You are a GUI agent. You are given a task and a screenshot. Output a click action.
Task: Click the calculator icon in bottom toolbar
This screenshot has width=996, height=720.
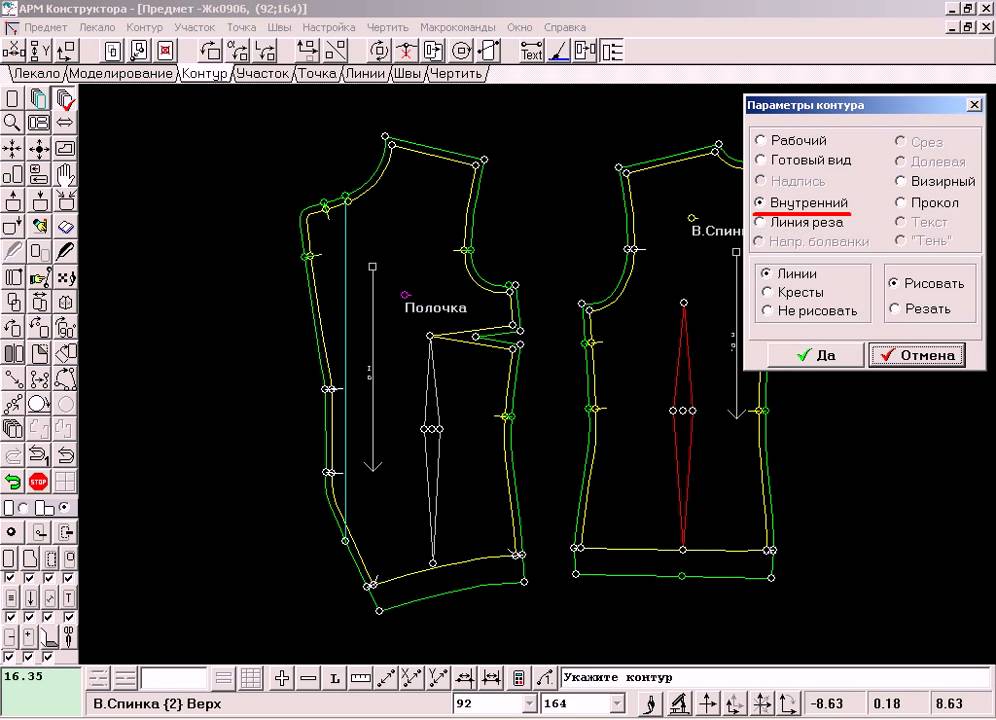(518, 678)
